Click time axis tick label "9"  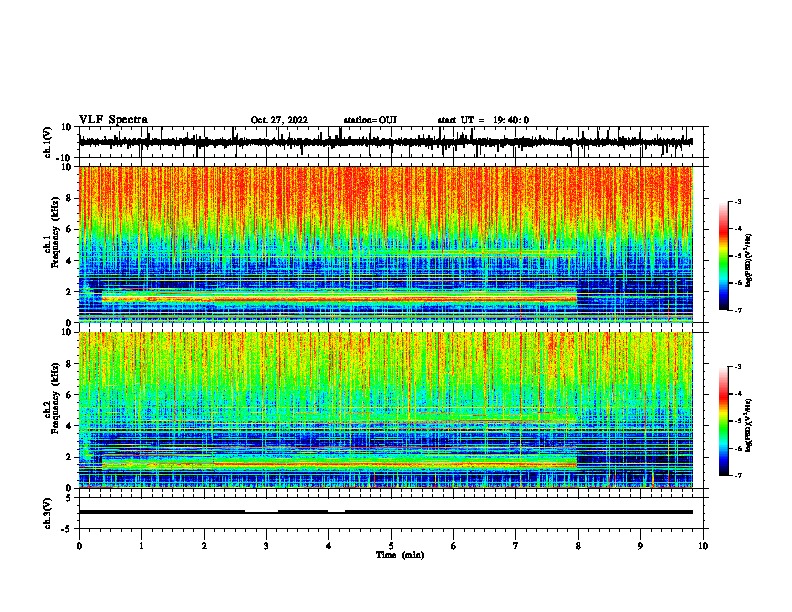pyautogui.click(x=640, y=546)
